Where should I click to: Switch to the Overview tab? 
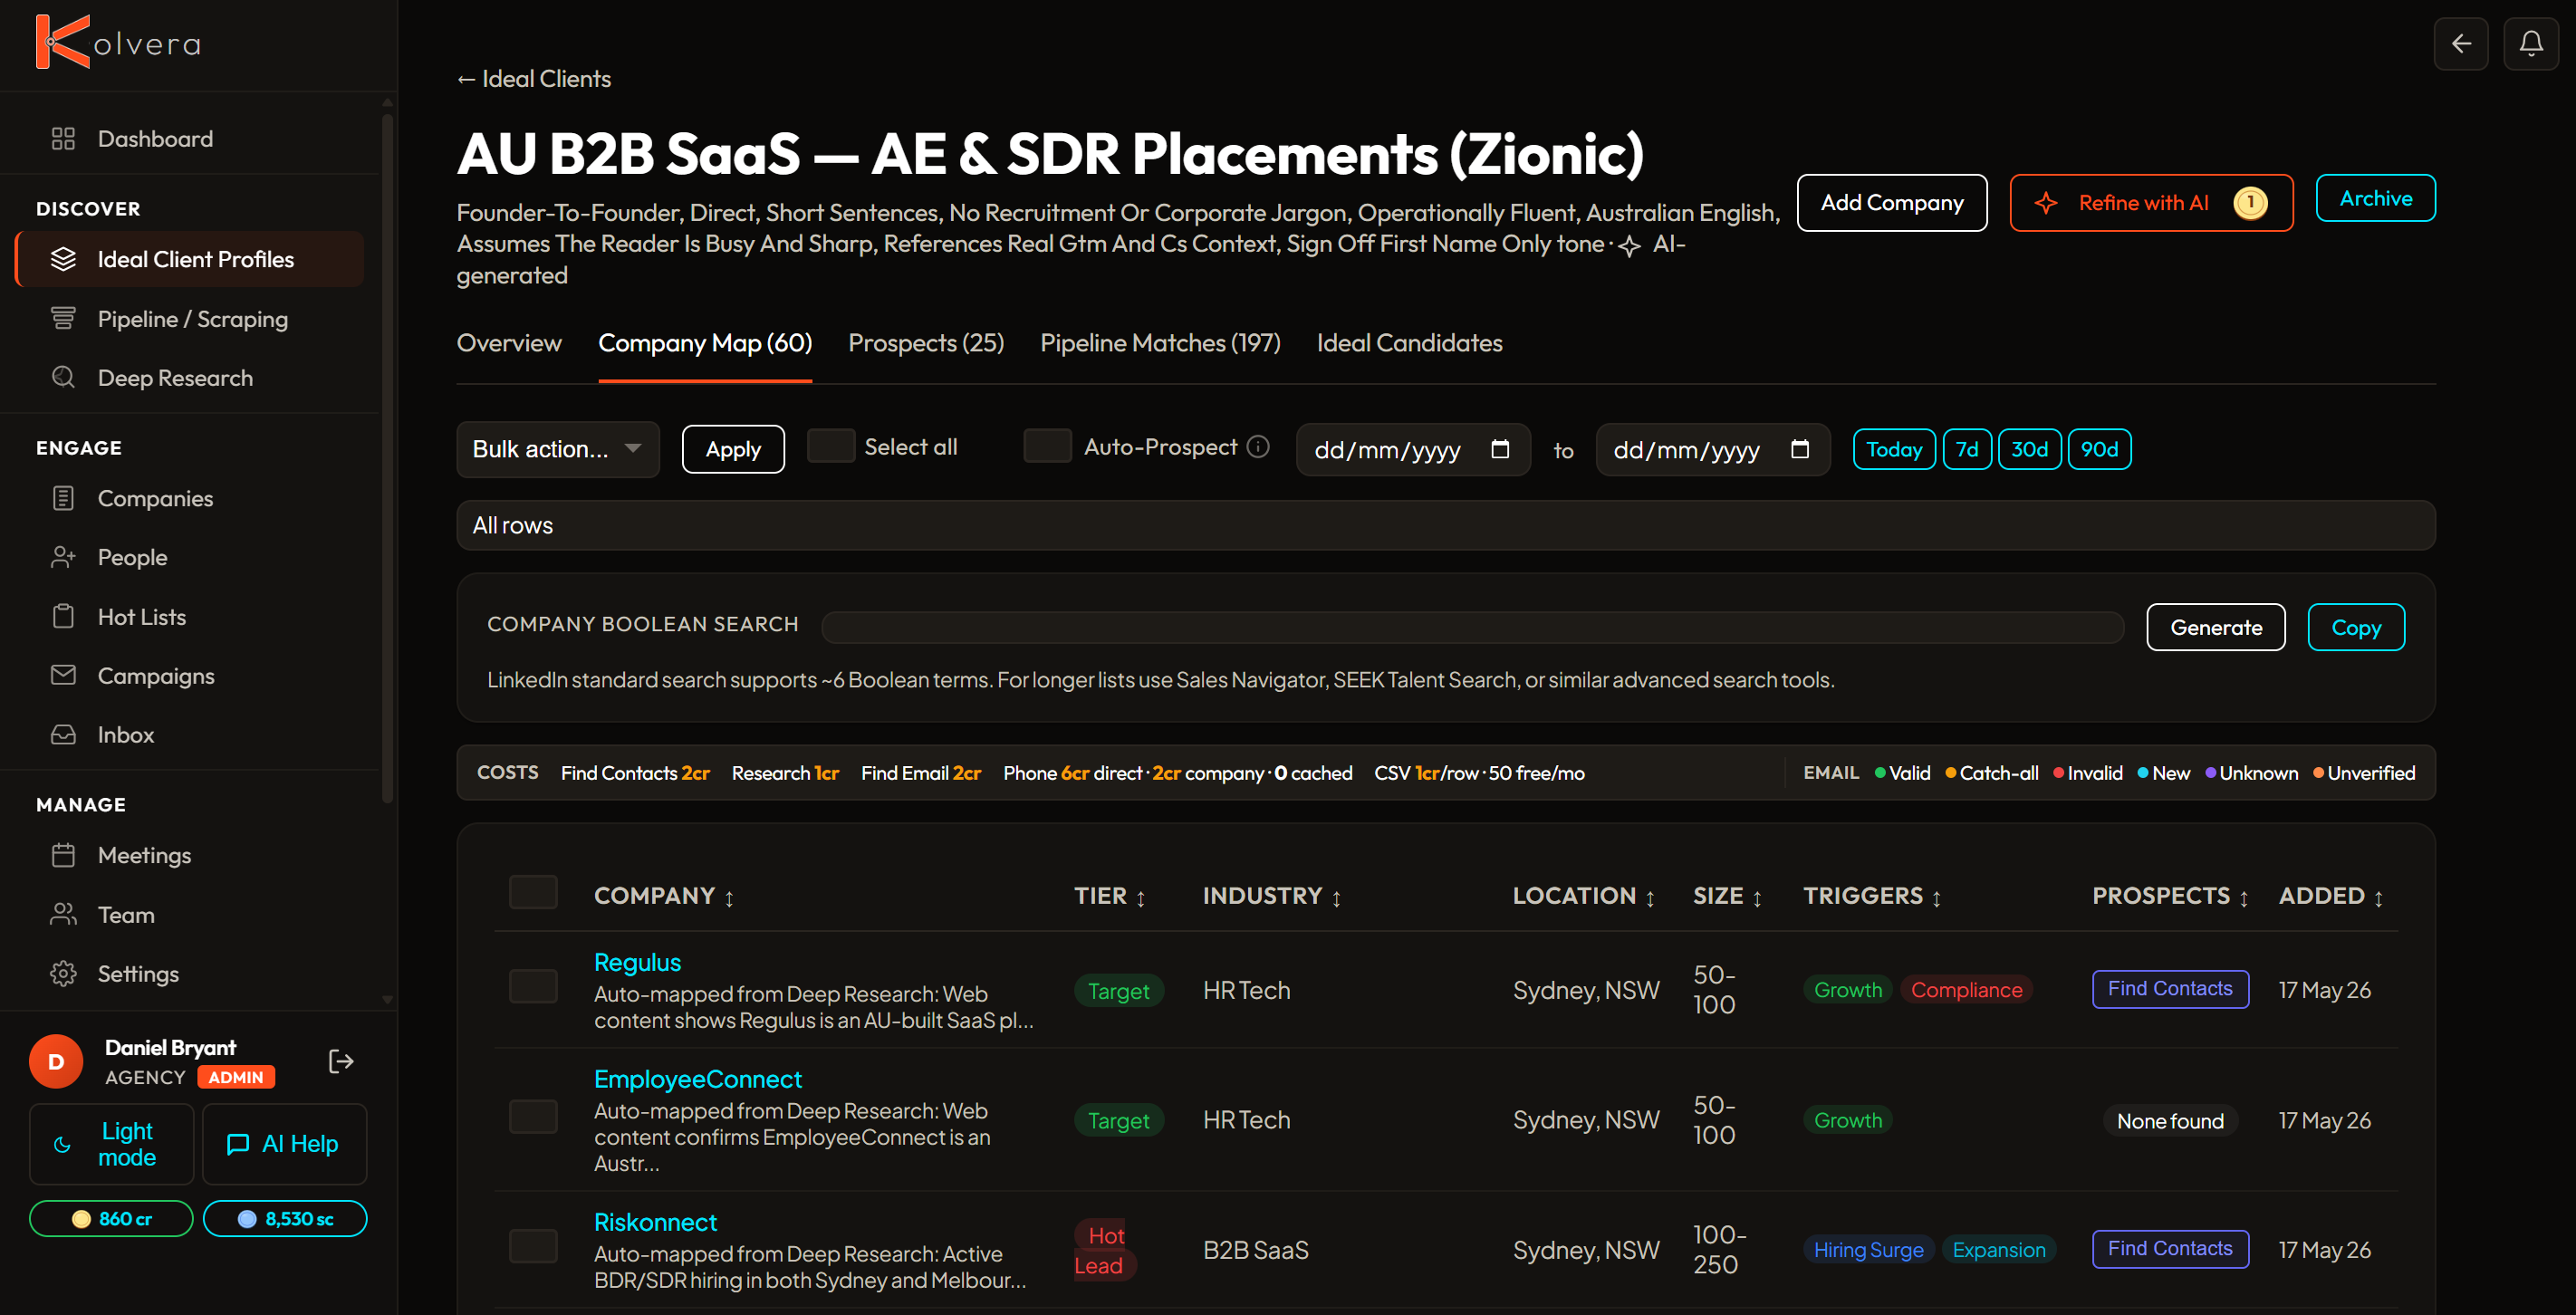[509, 343]
